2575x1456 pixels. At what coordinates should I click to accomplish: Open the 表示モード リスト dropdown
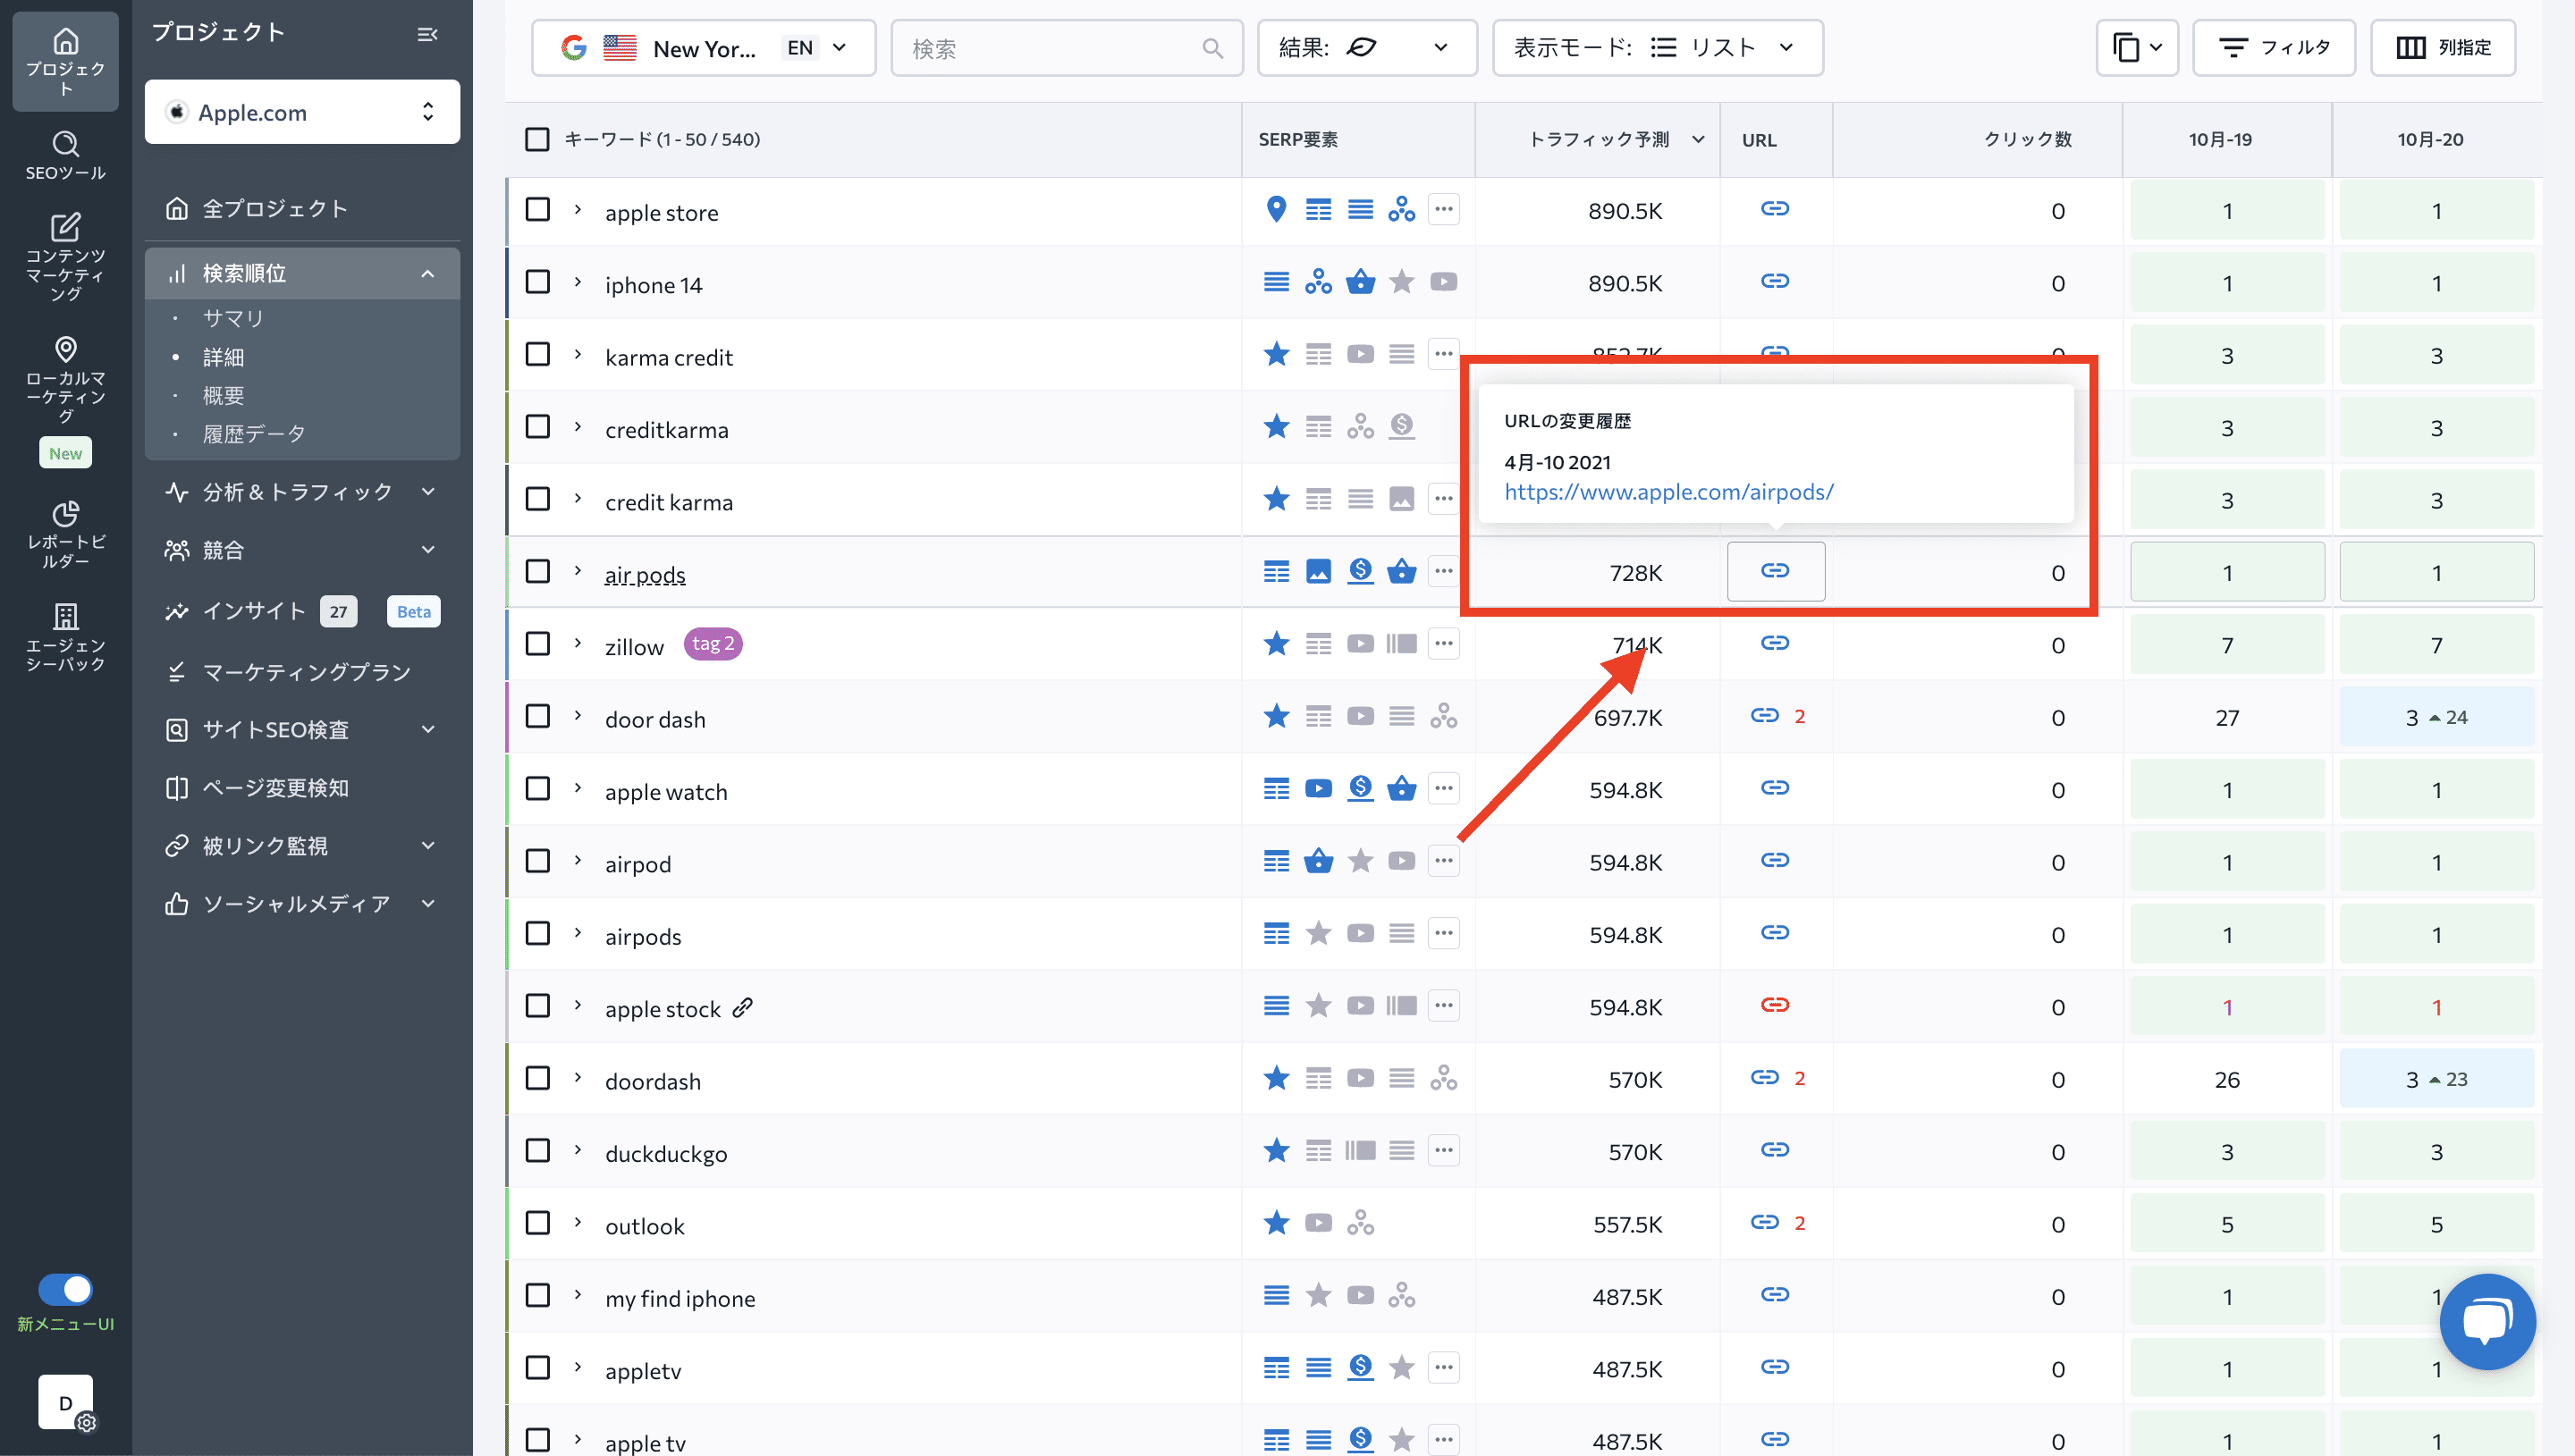pyautogui.click(x=1657, y=48)
